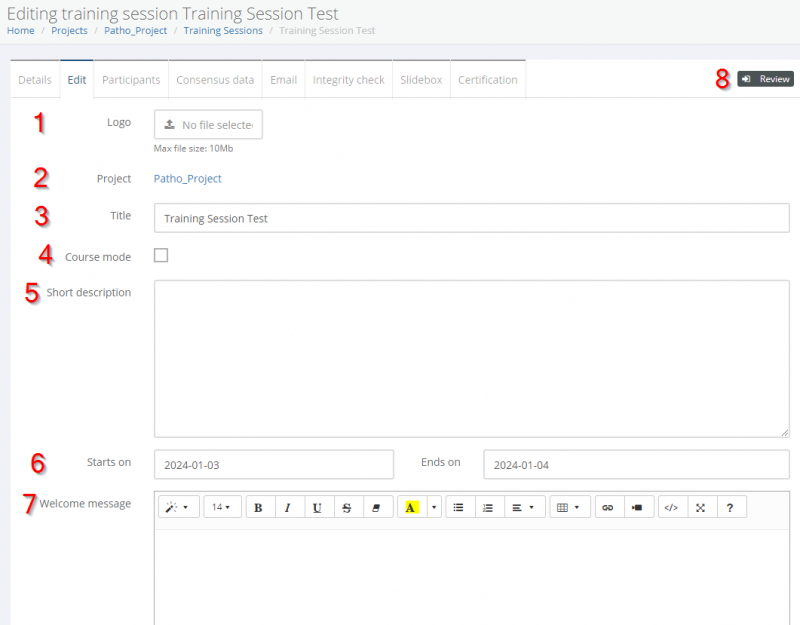Enable the Course mode checkbox
800x625 pixels.
click(x=161, y=255)
